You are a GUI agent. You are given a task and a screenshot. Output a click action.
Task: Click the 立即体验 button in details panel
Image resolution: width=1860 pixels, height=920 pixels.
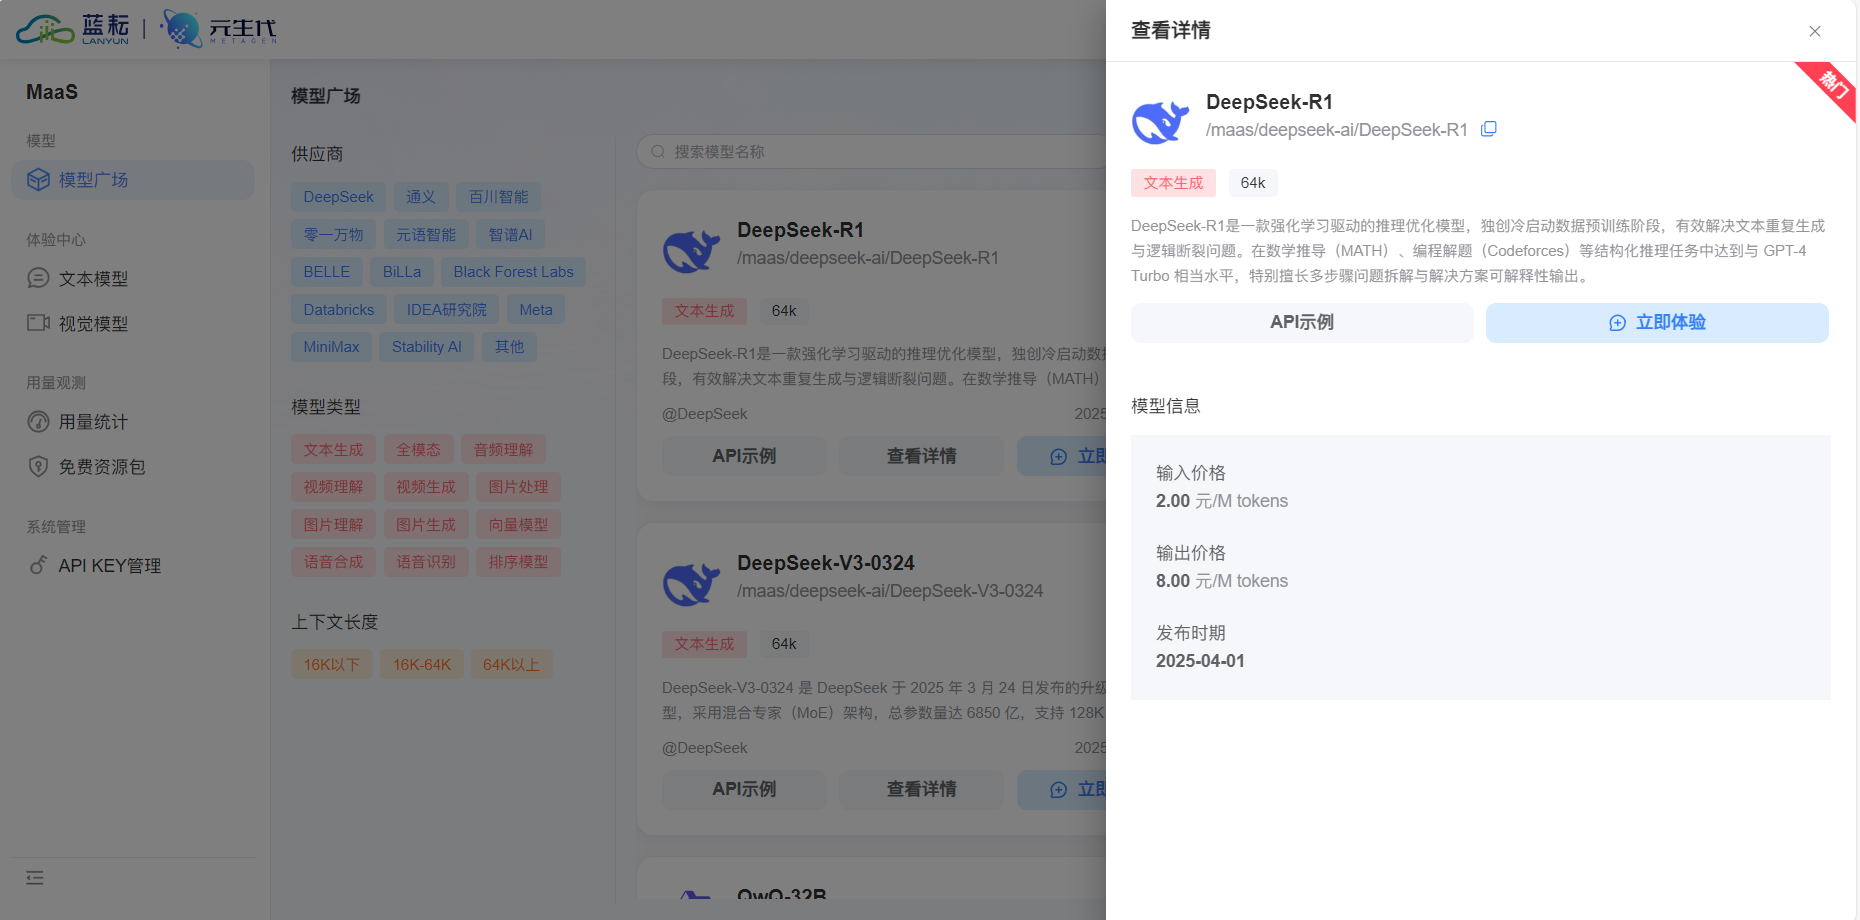tap(1657, 323)
